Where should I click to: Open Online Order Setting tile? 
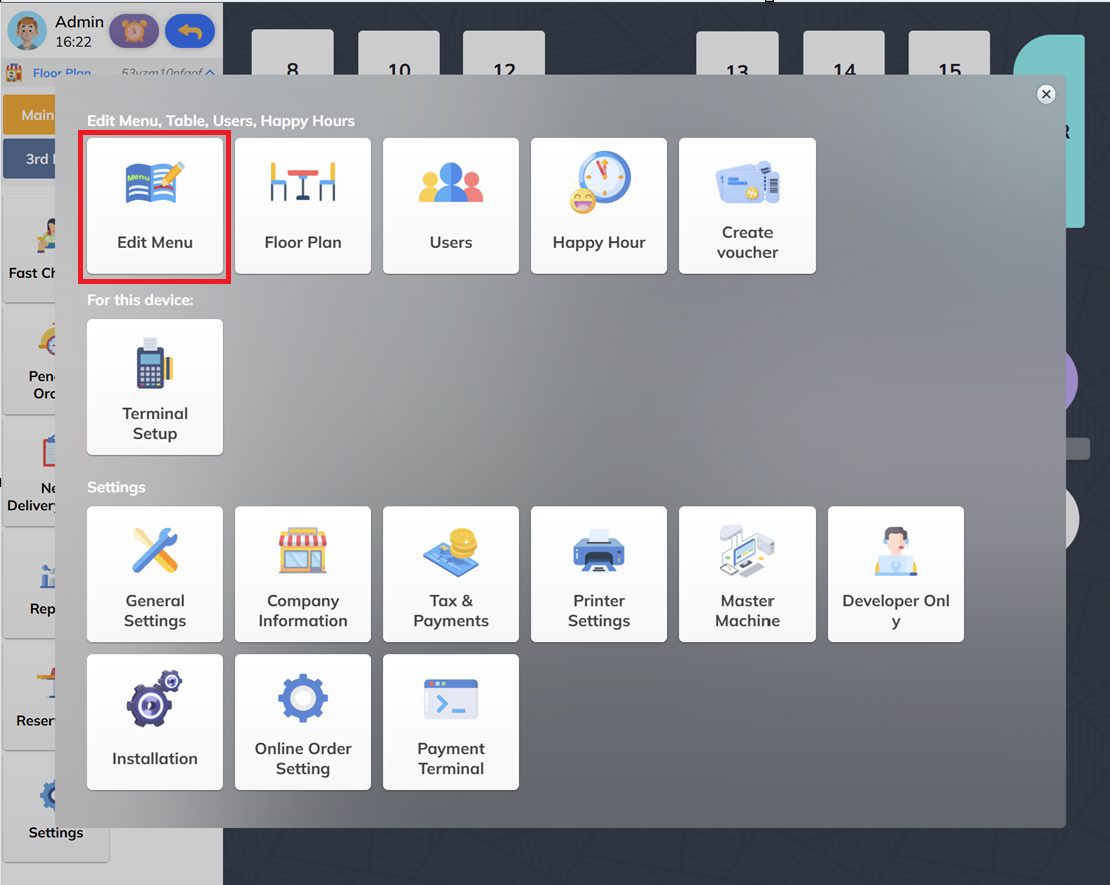[x=302, y=722]
